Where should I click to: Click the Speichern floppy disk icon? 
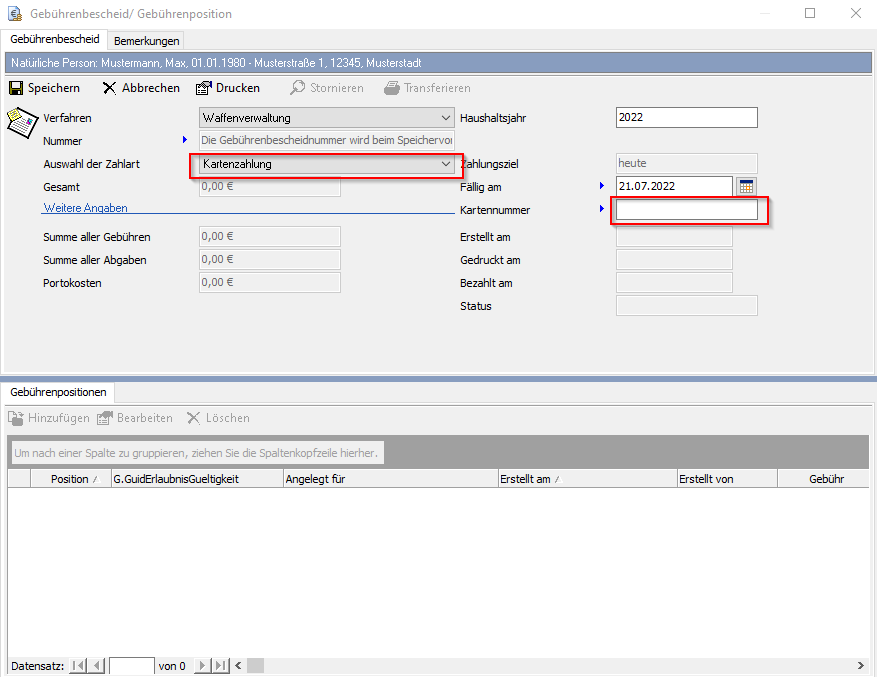click(16, 88)
